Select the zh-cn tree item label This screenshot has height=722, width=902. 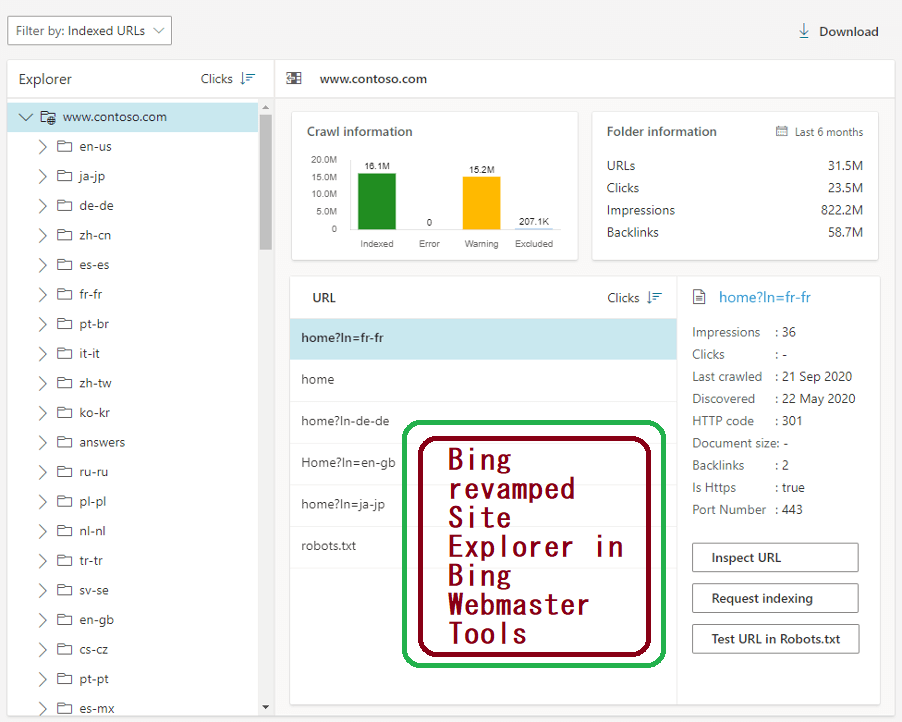click(95, 235)
